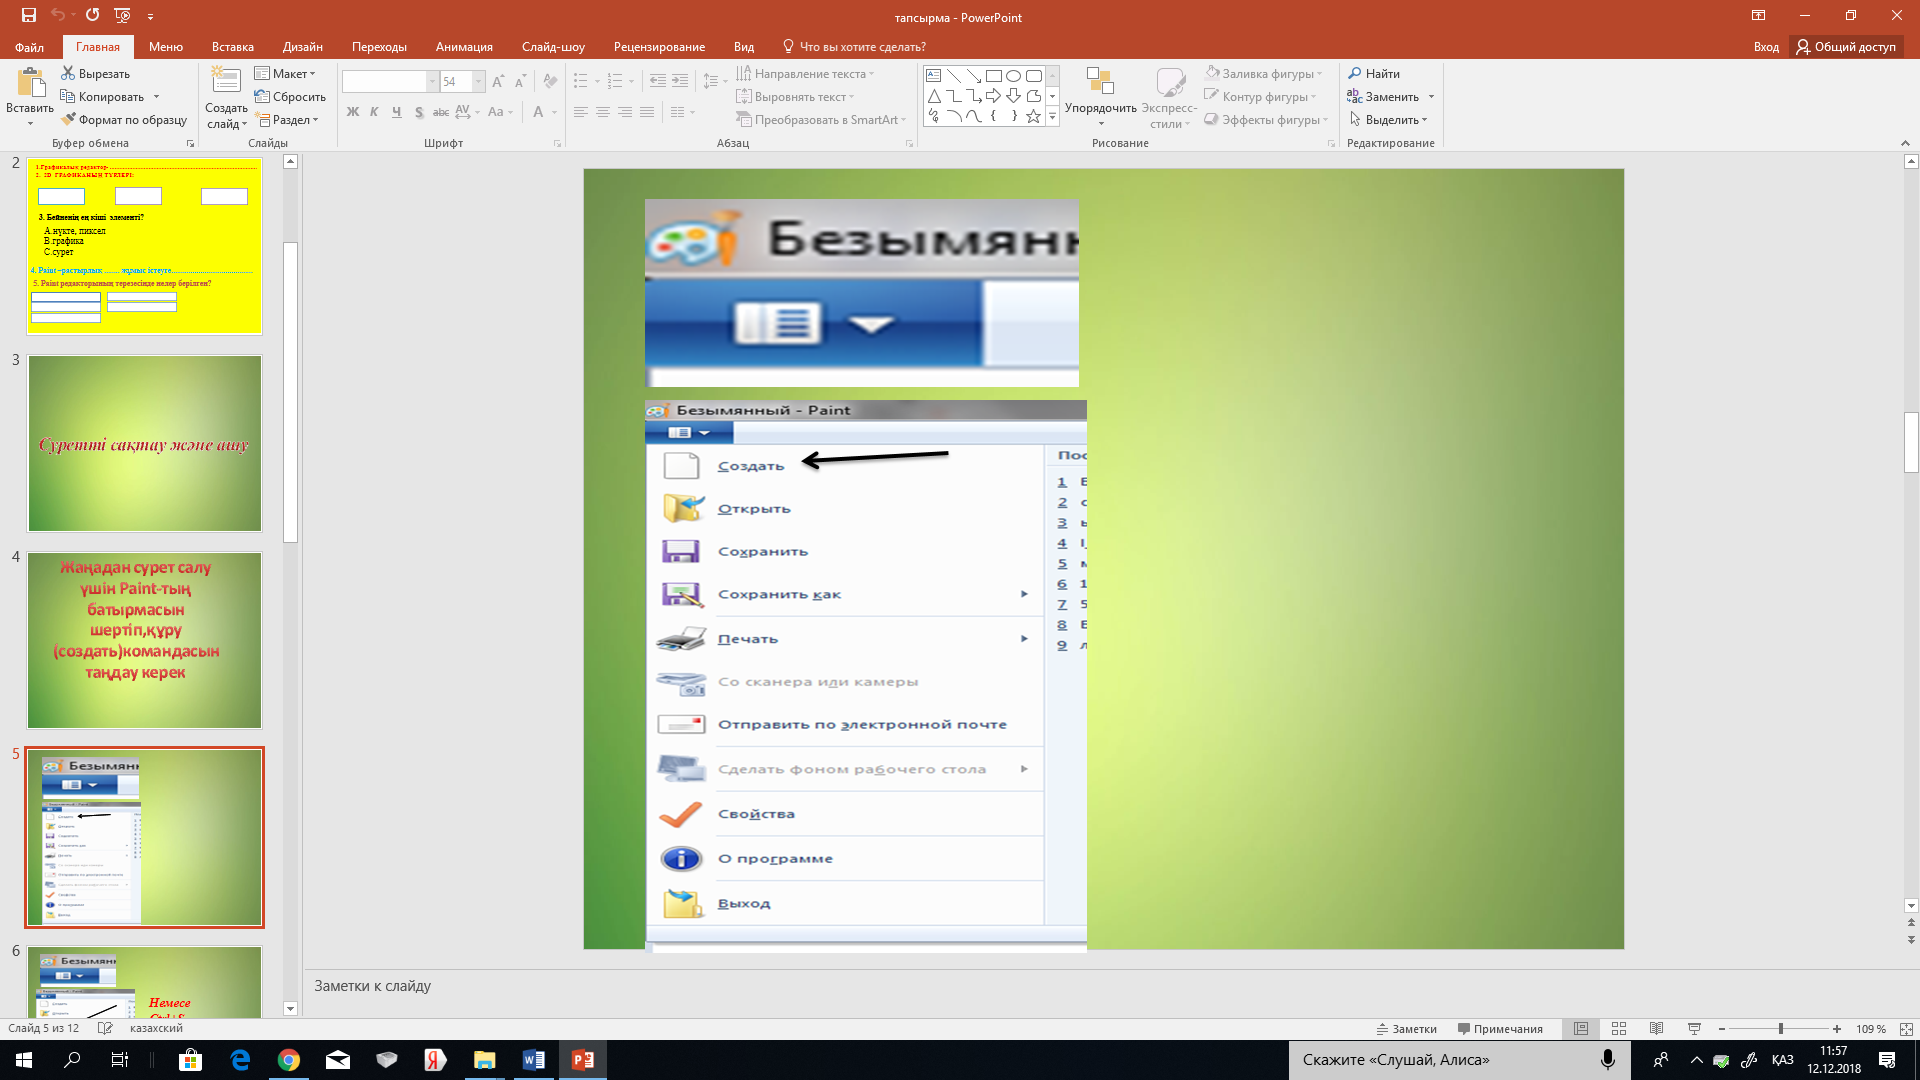Screen dimensions: 1920x1080
Task: Click the Format Painter brush icon
Action: (x=68, y=120)
